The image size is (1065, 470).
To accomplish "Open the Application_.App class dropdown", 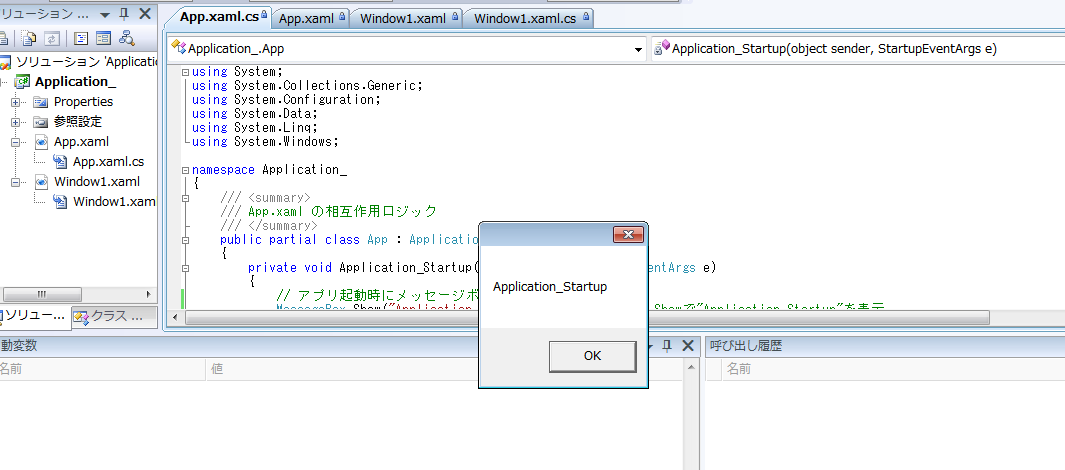I will [638, 49].
